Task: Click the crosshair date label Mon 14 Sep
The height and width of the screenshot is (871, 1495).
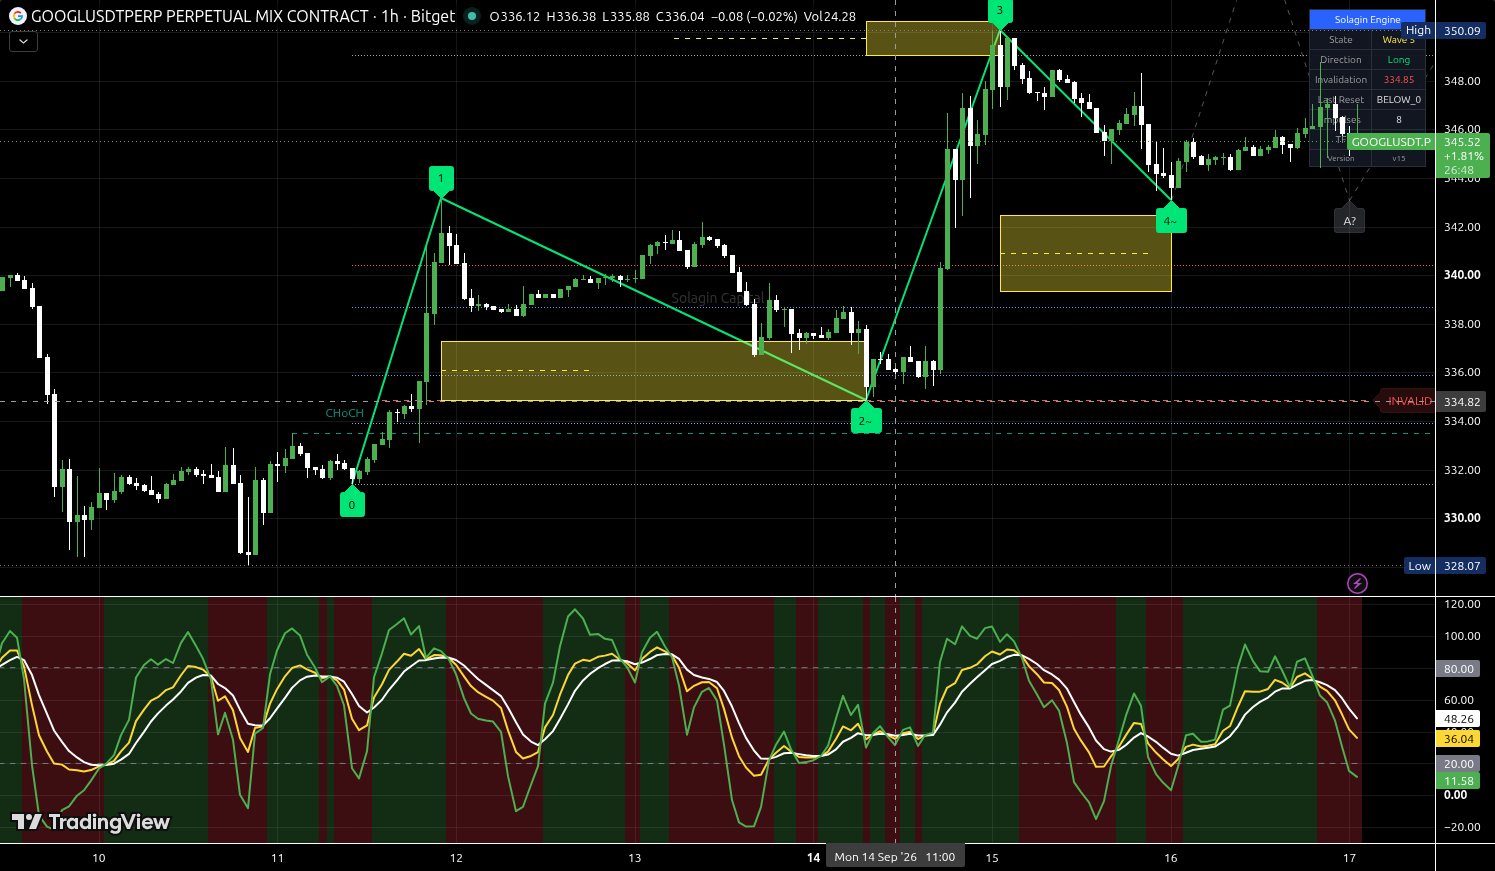Action: click(895, 857)
